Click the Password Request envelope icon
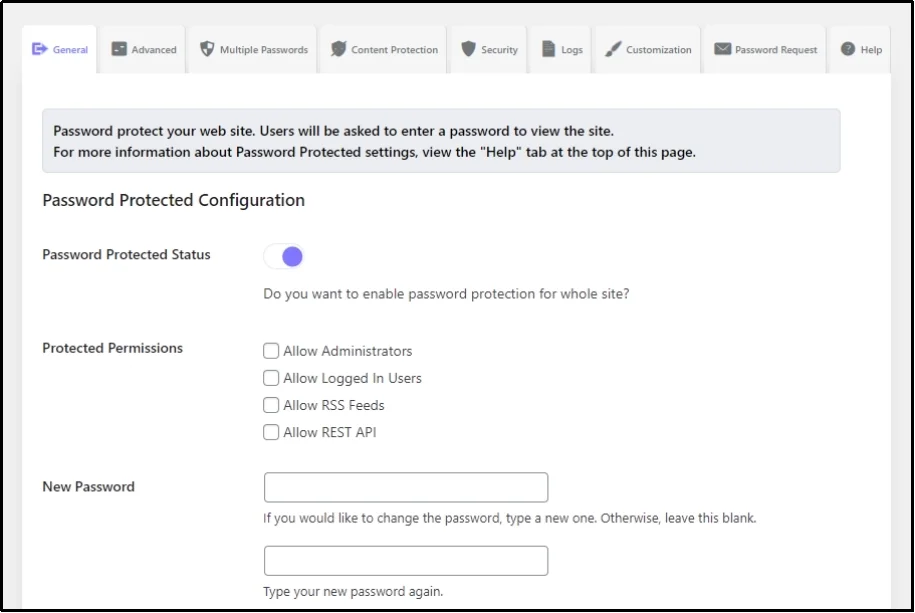915x613 pixels. 723,47
